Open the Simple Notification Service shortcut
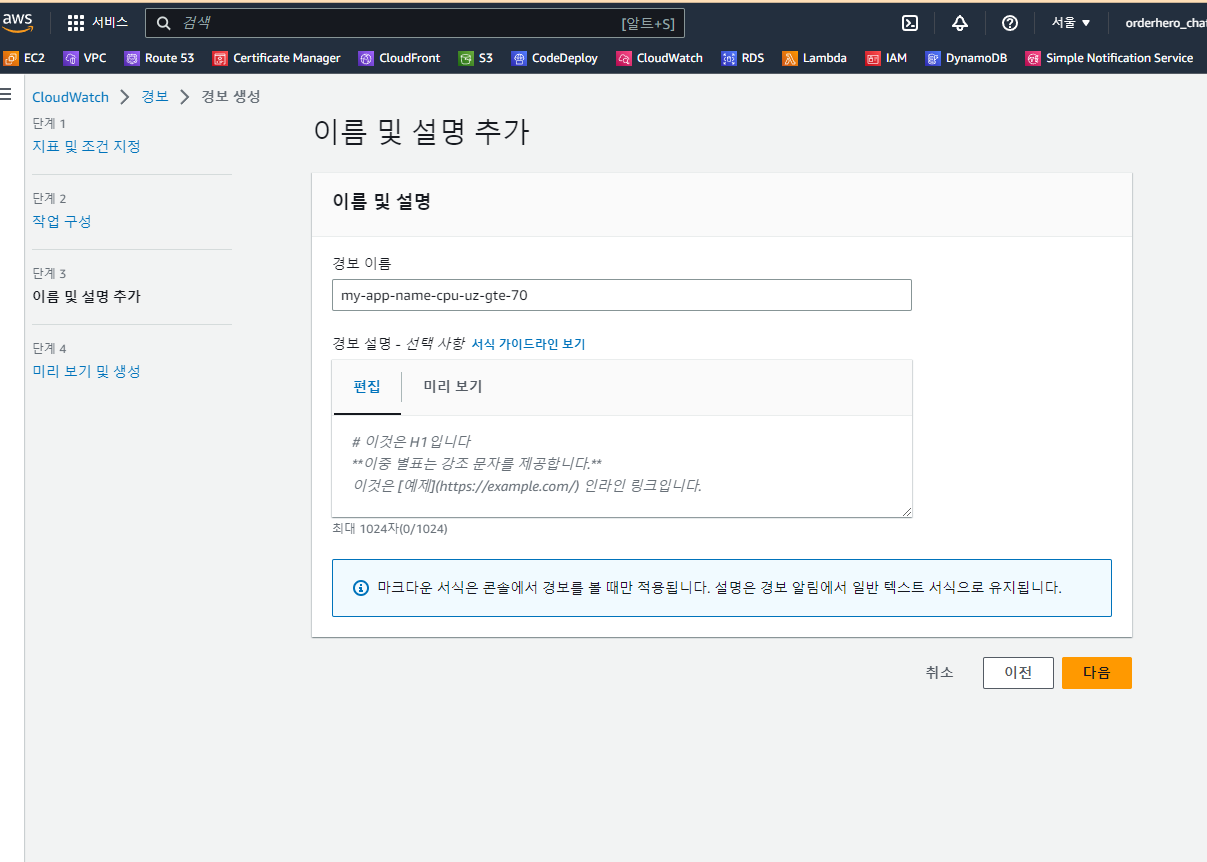Image resolution: width=1207 pixels, height=862 pixels. coord(1110,58)
